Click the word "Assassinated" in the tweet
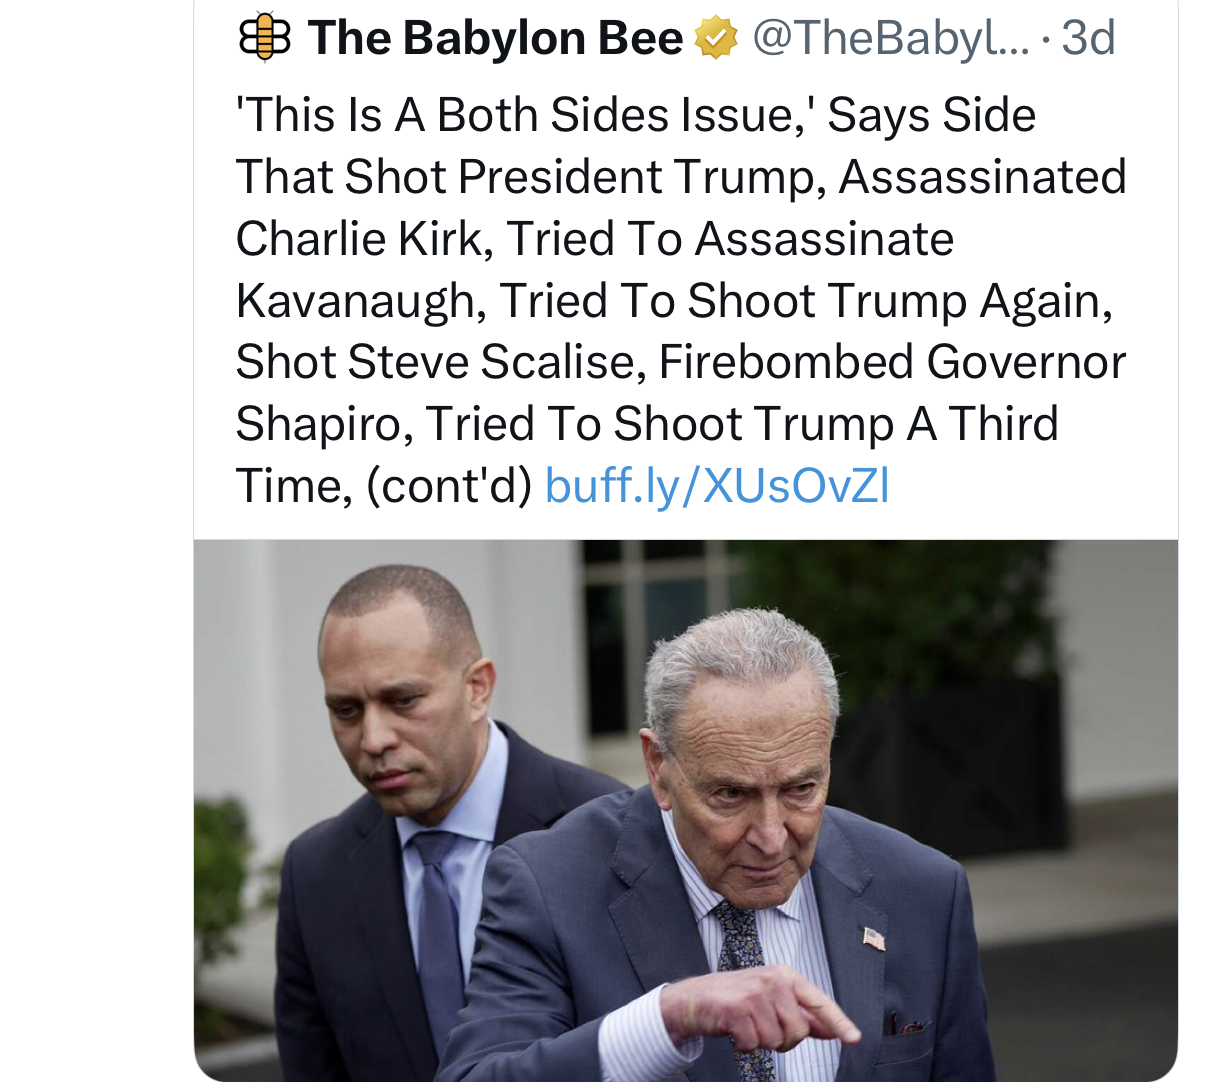 click(x=982, y=177)
